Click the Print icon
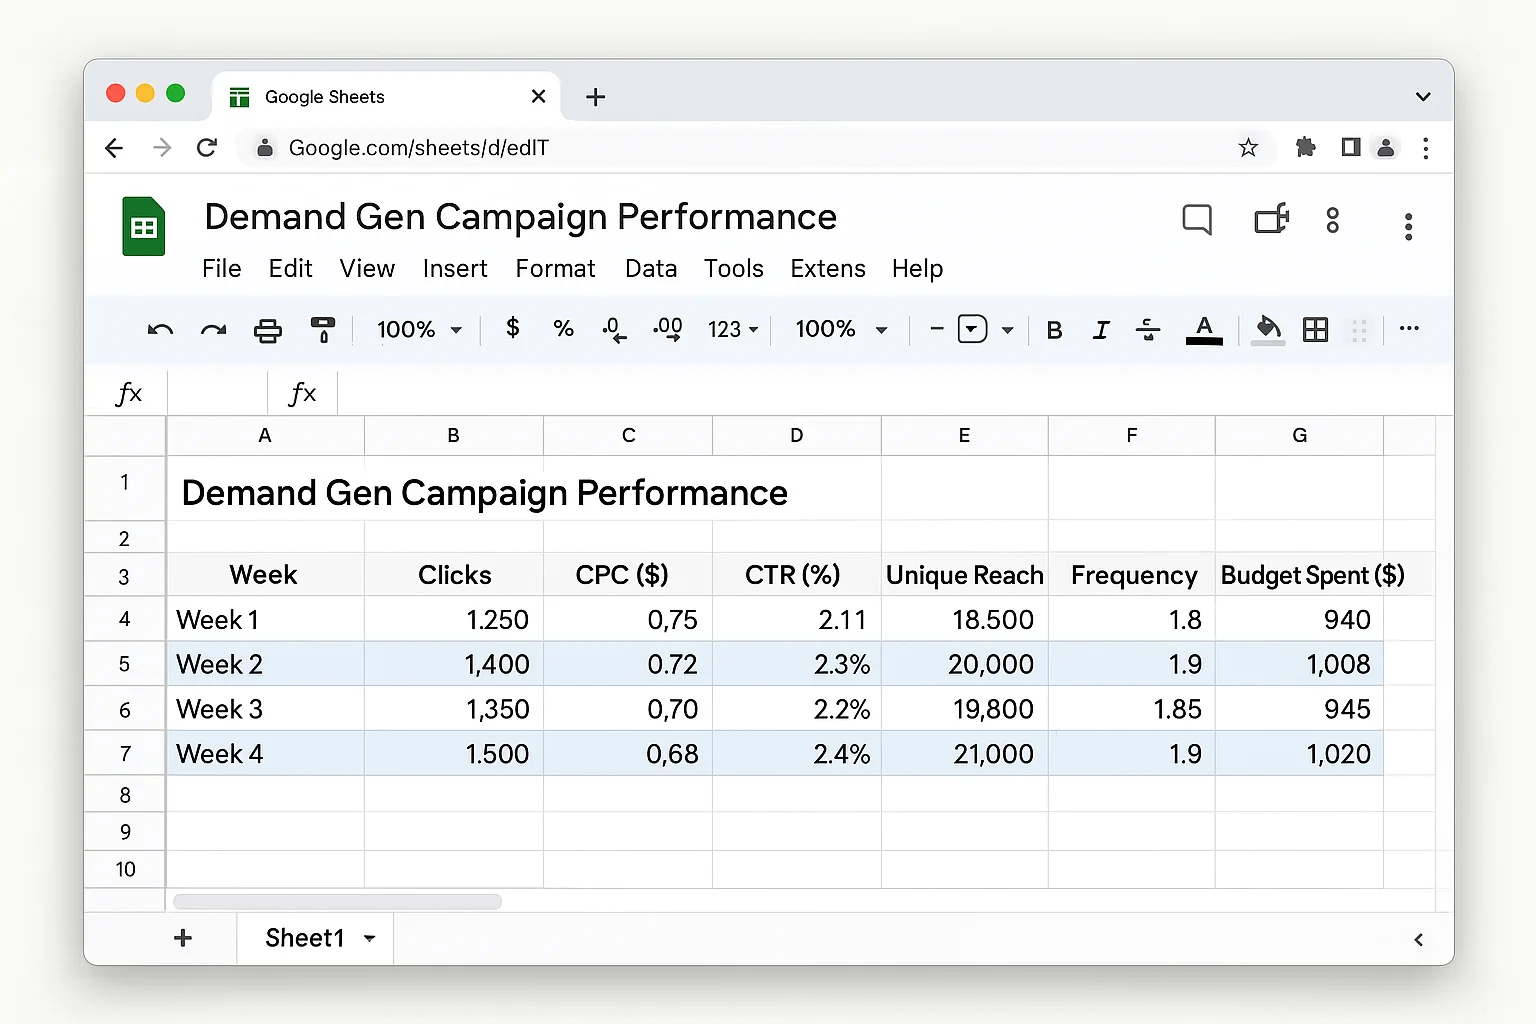The image size is (1536, 1024). coord(267,330)
